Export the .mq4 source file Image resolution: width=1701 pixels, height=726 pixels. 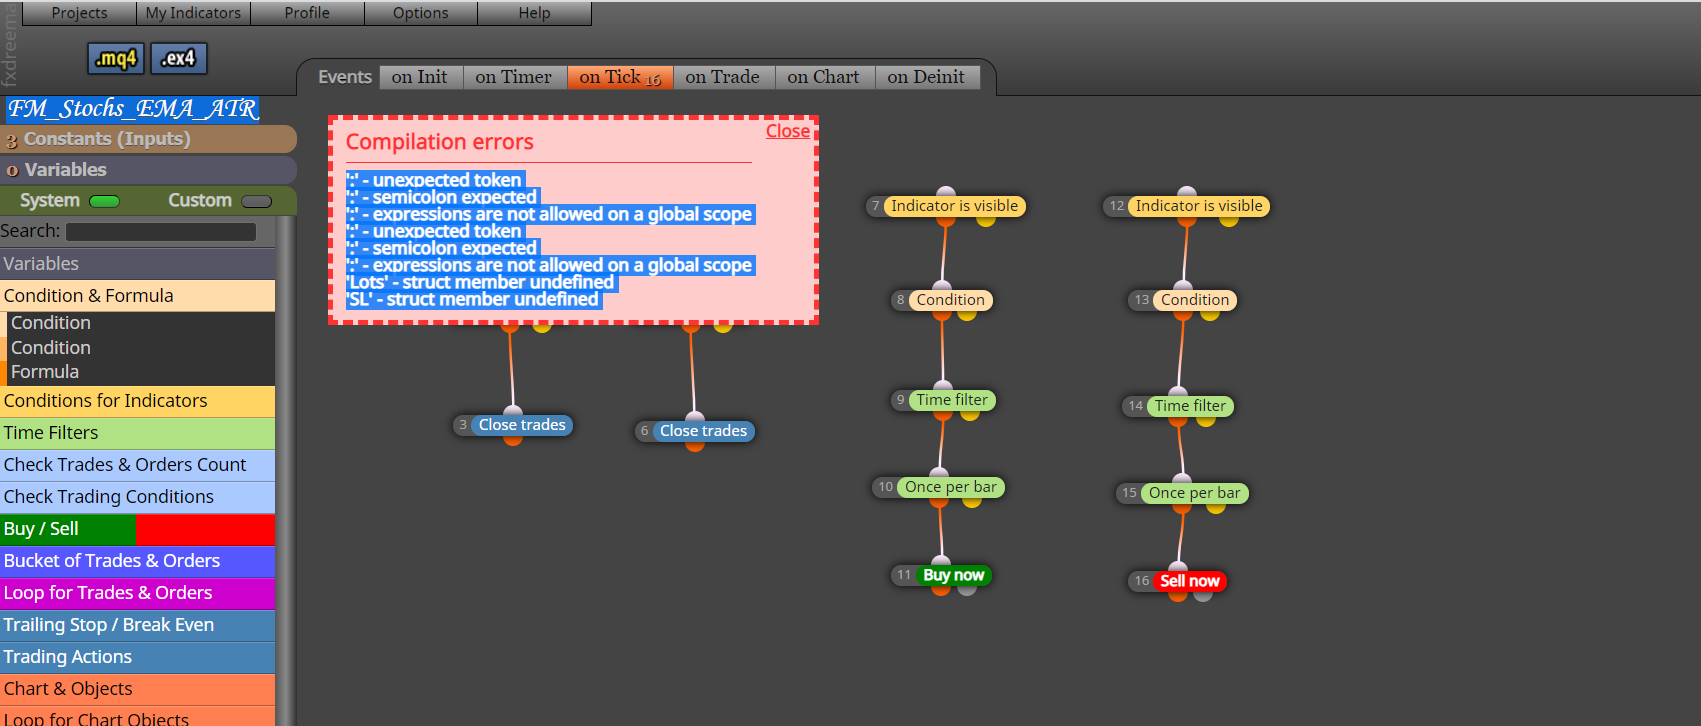[x=116, y=59]
